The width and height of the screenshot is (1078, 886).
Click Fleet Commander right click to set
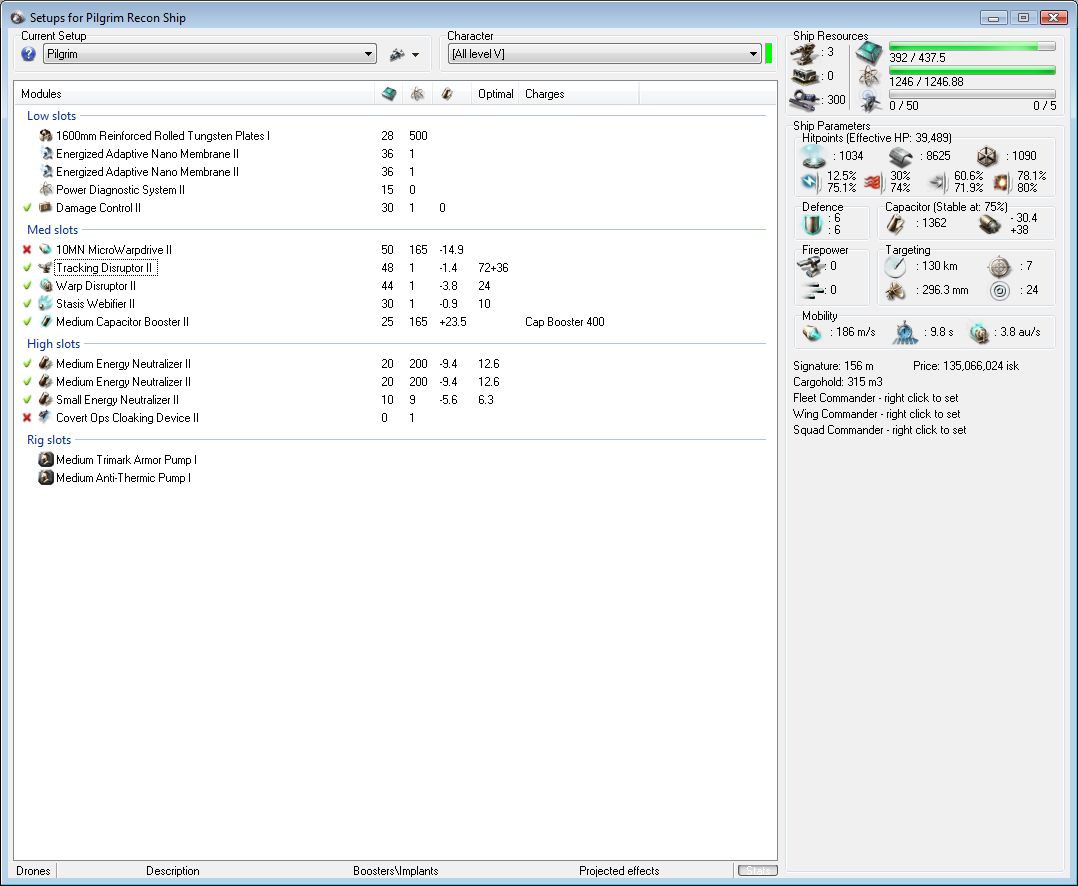point(875,398)
